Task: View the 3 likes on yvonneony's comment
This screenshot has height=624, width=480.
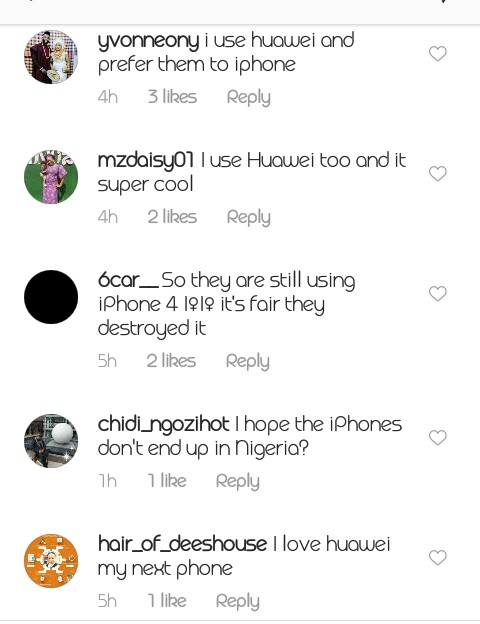Action: click(172, 97)
